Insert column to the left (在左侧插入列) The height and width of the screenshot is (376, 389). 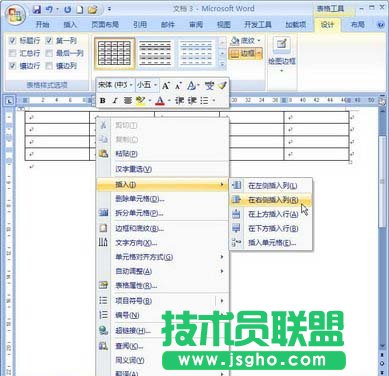(271, 185)
